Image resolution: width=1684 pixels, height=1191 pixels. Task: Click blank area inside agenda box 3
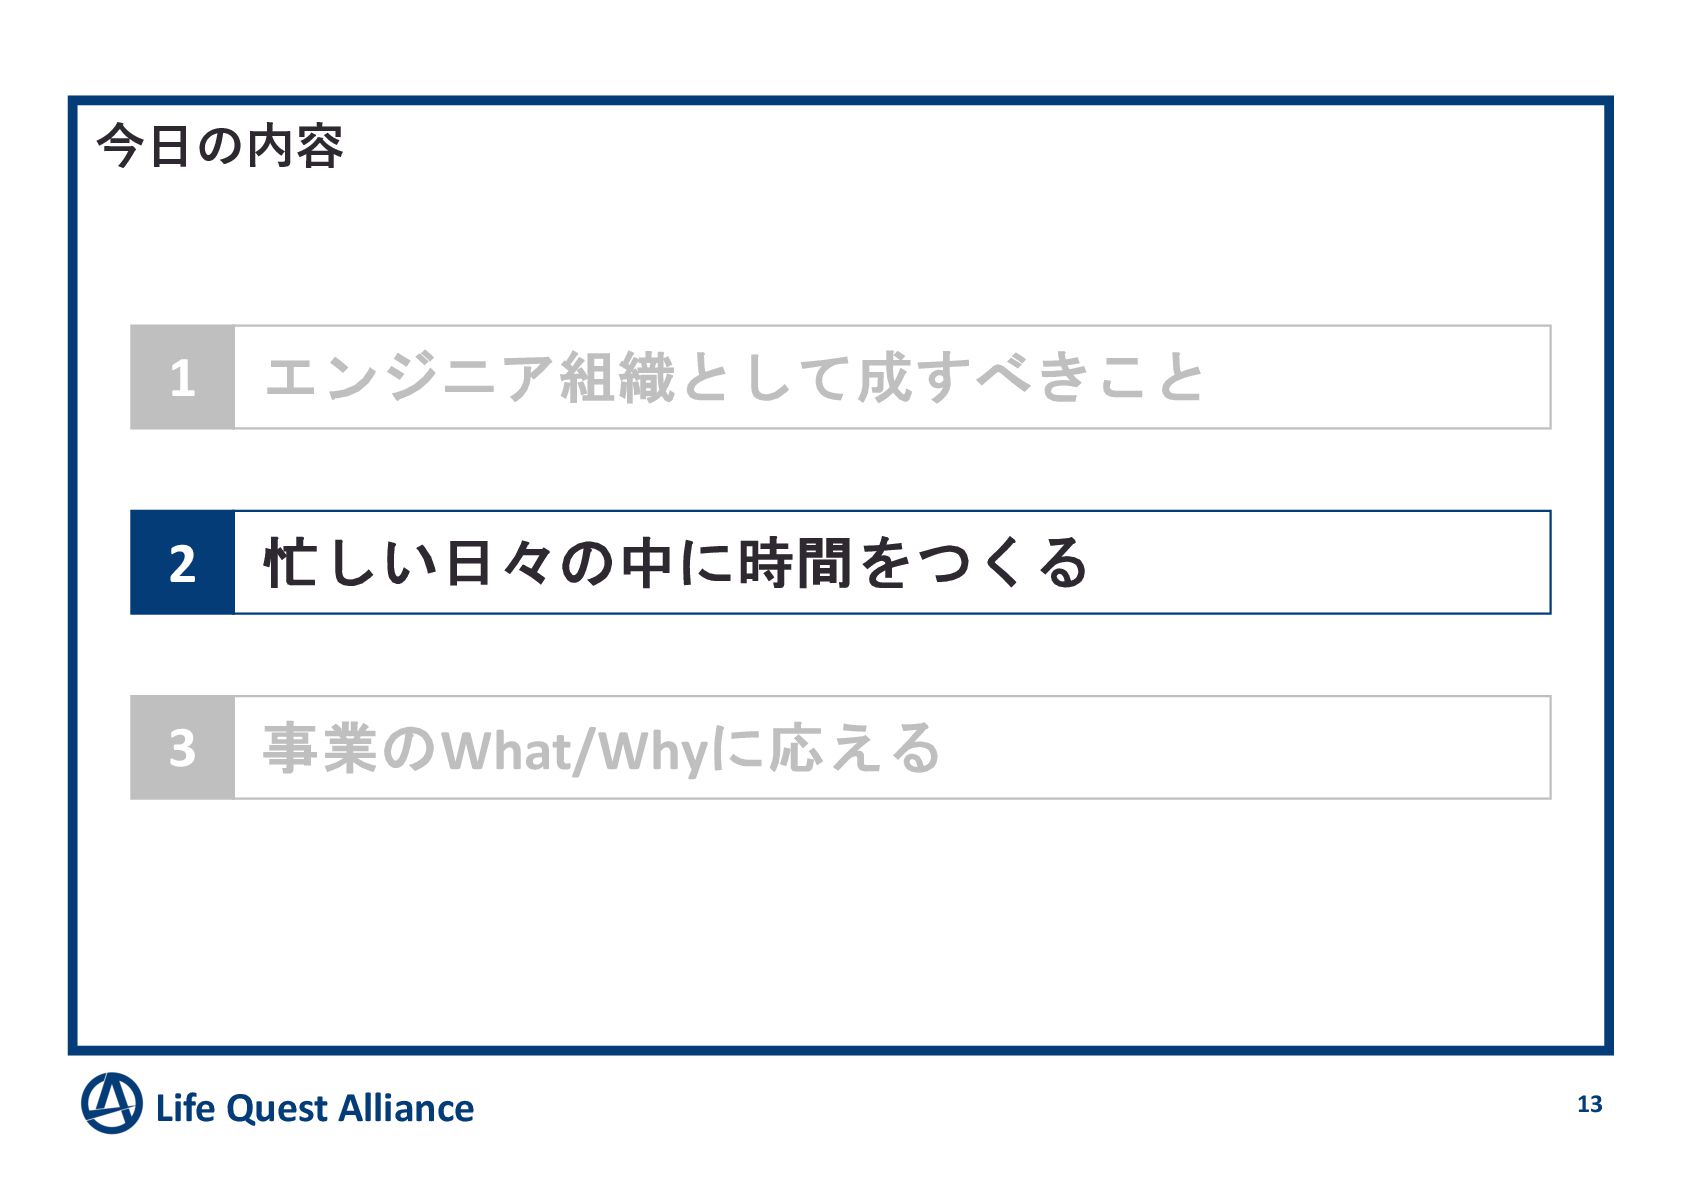pos(1250,748)
